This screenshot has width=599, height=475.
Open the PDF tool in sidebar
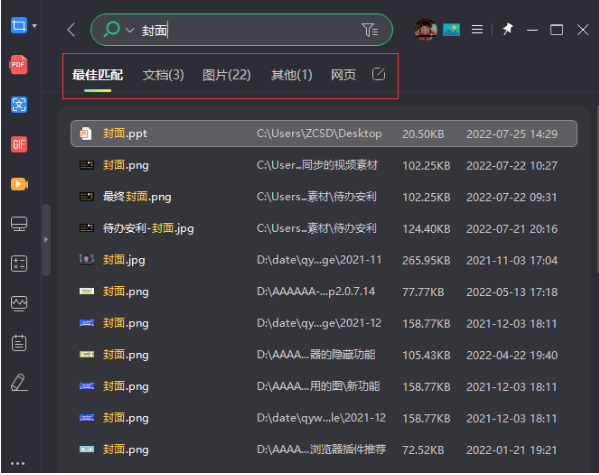tap(18, 65)
